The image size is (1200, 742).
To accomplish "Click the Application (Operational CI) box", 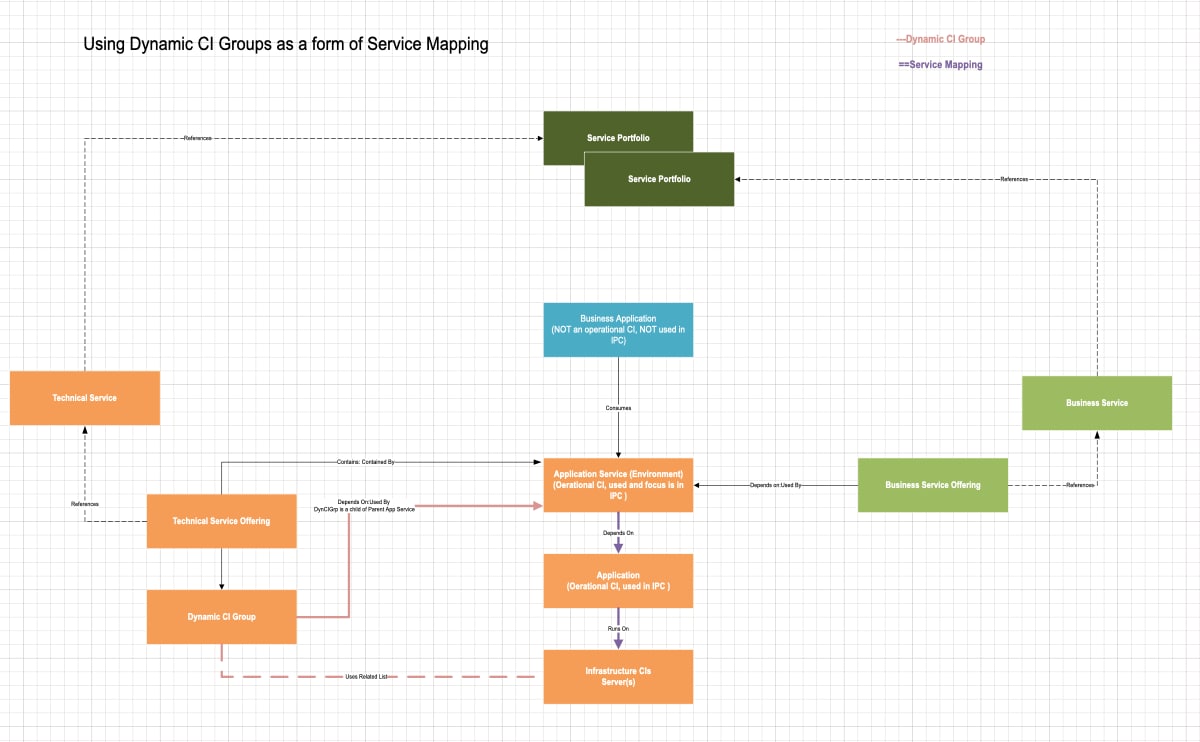I will (x=618, y=580).
